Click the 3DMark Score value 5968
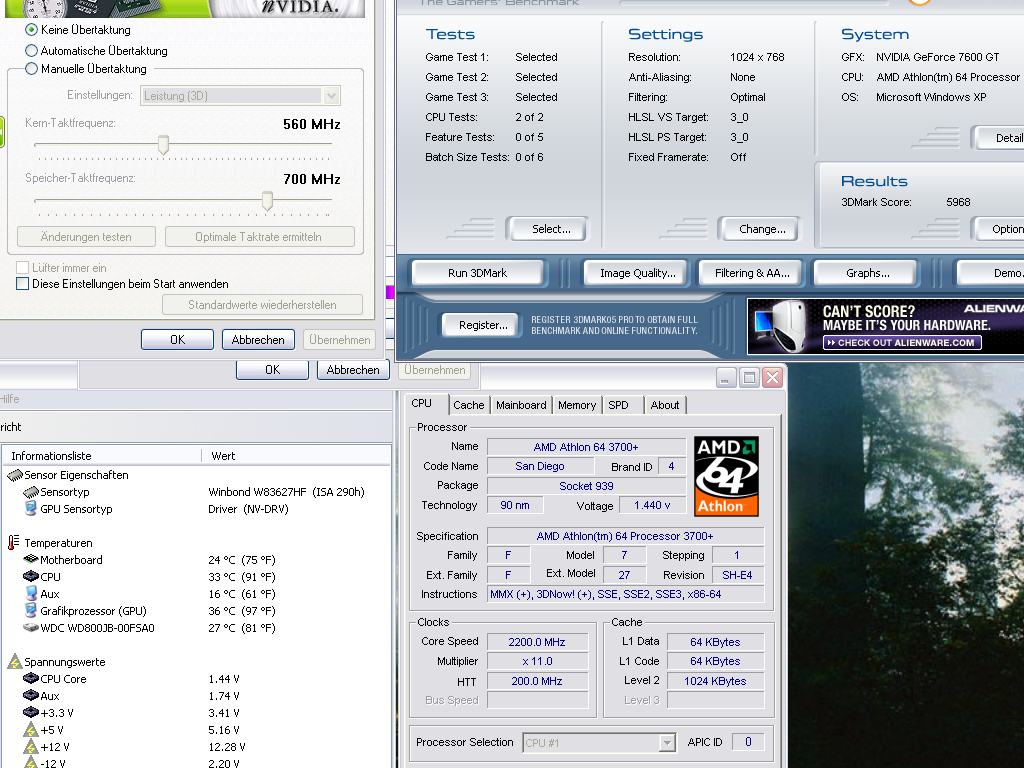Image resolution: width=1024 pixels, height=768 pixels. click(x=958, y=202)
